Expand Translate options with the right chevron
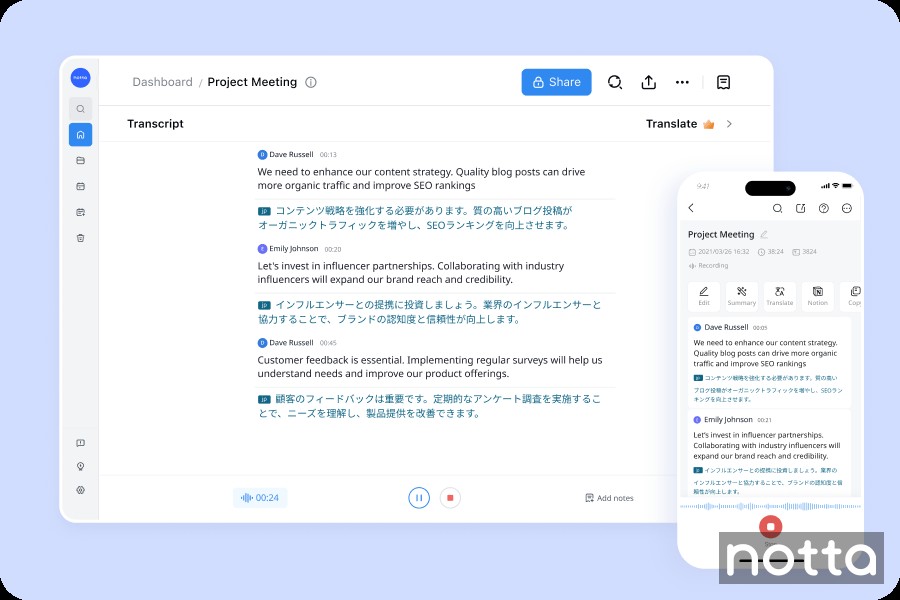Screen dimensions: 900x600 coord(729,124)
